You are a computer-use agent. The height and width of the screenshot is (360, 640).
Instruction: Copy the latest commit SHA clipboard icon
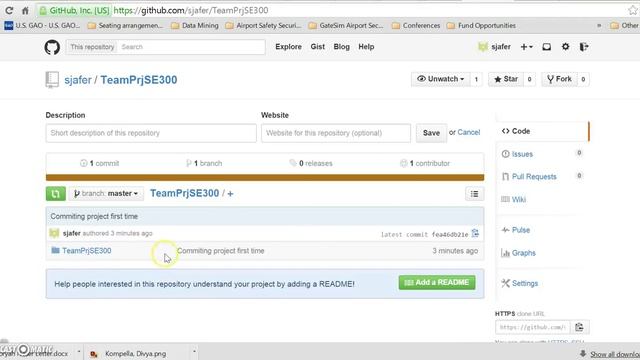475,233
